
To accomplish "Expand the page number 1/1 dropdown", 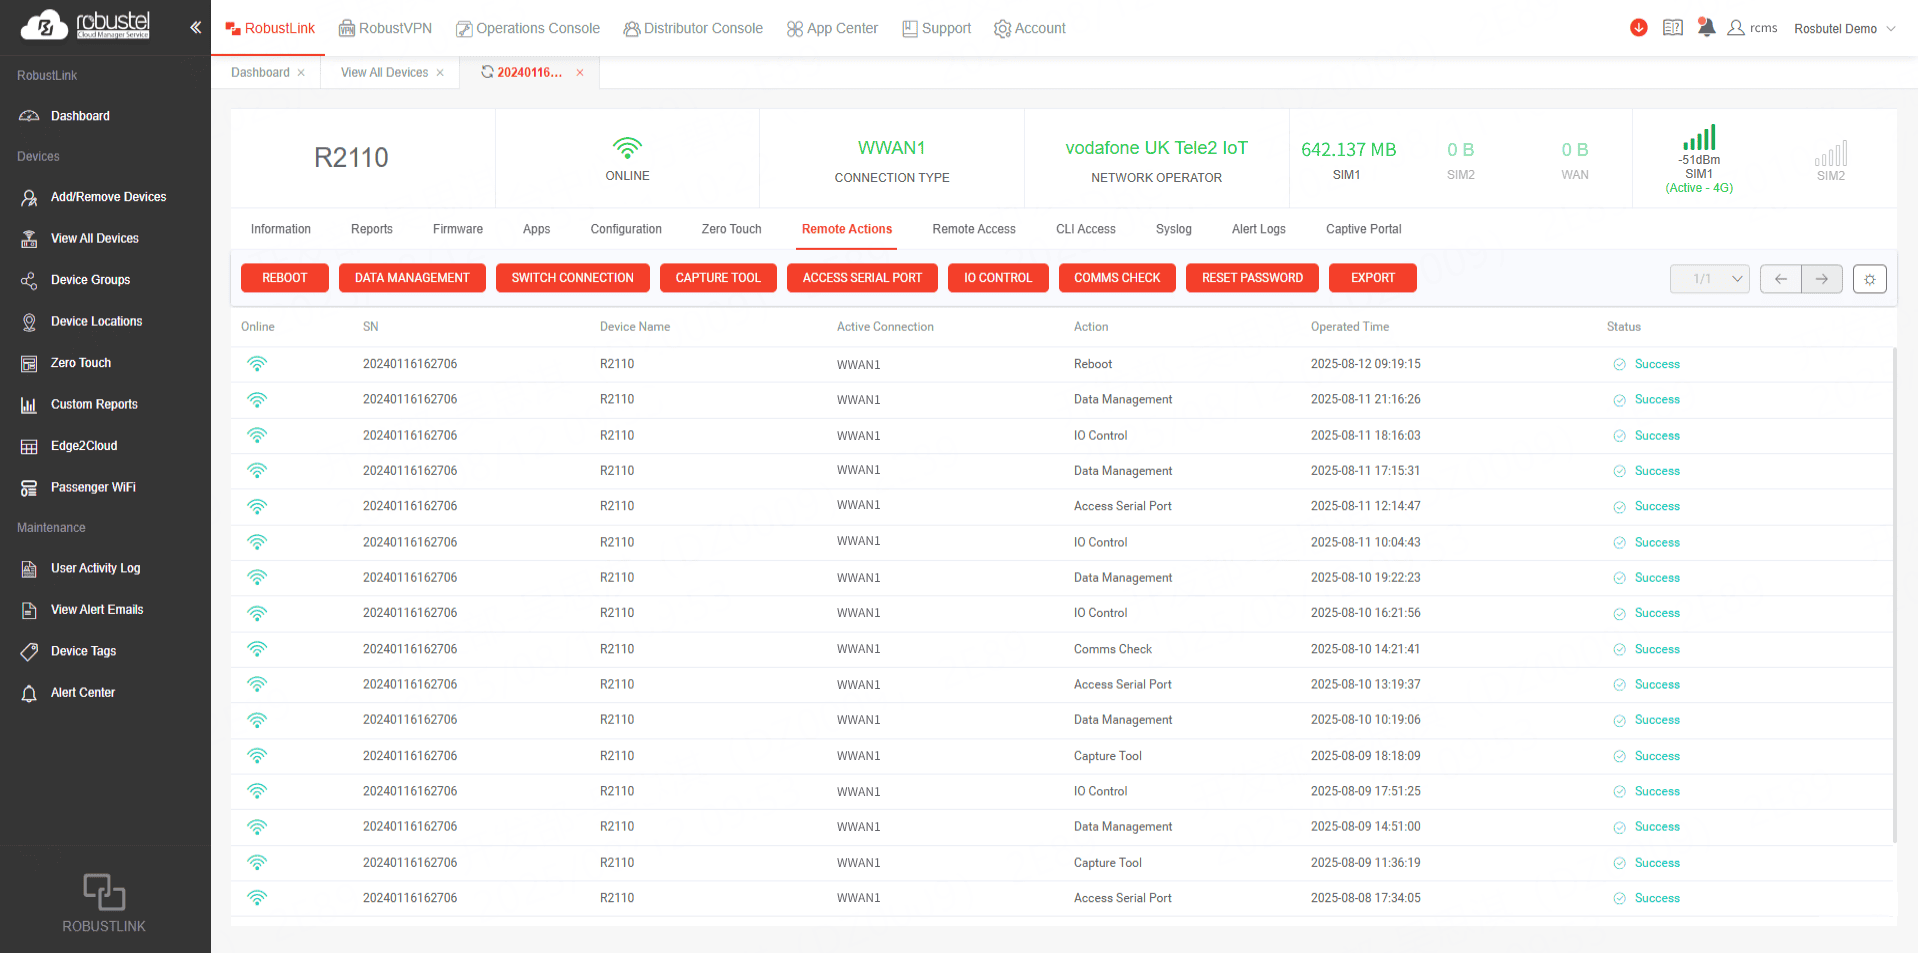I will [x=1709, y=279].
